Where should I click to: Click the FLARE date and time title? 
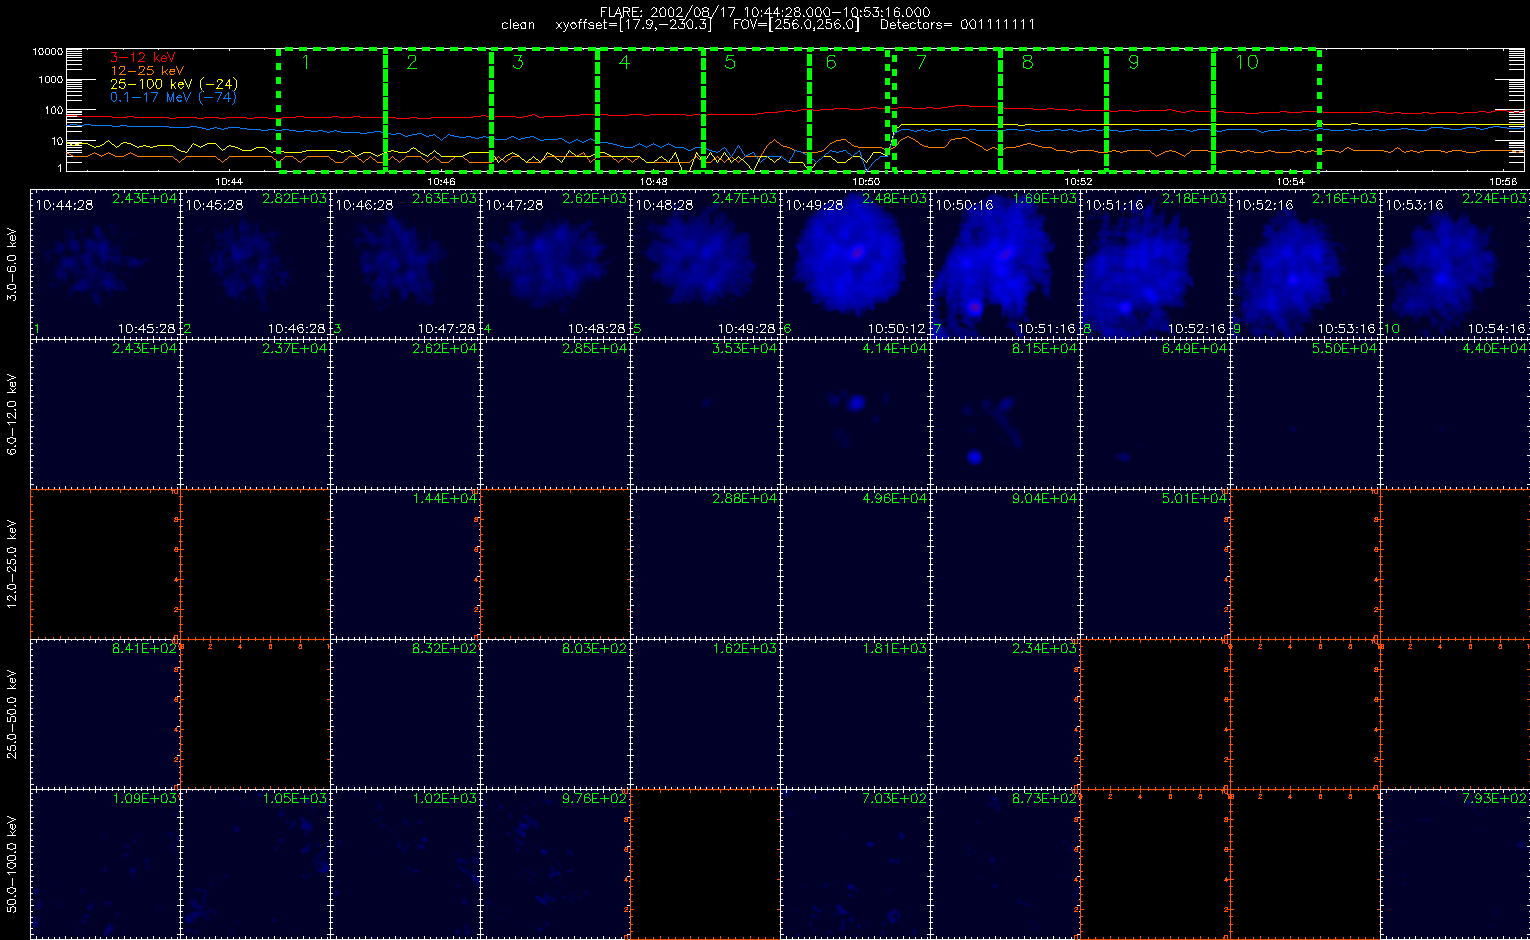[765, 12]
